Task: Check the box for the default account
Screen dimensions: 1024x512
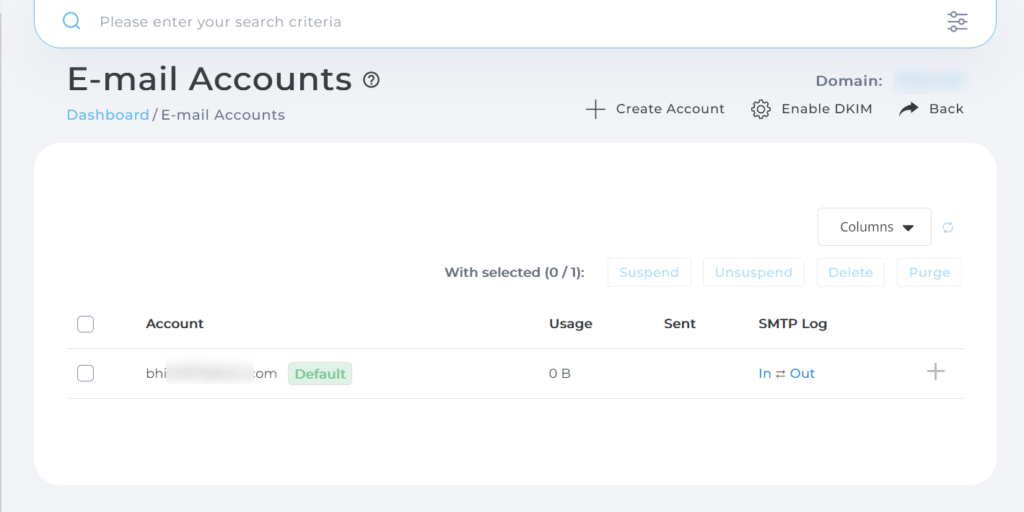Action: tap(86, 373)
